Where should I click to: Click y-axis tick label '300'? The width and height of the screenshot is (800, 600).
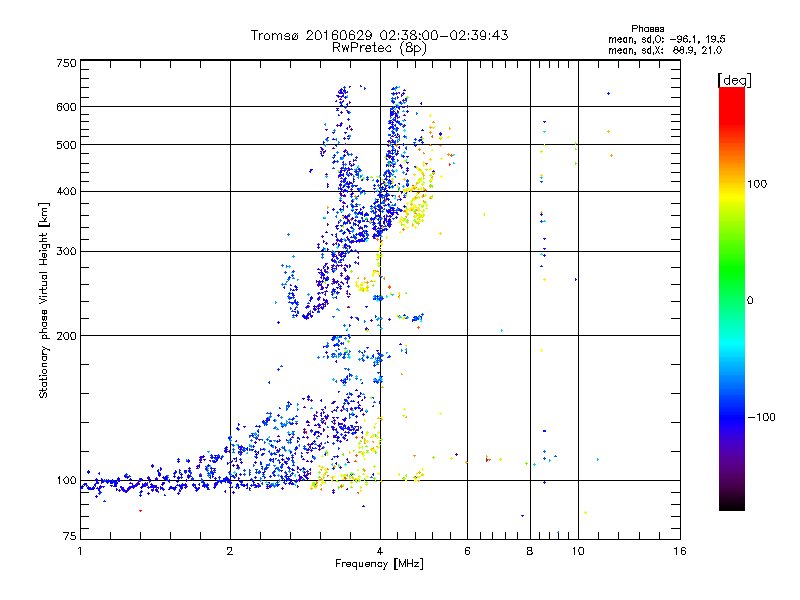[66, 251]
